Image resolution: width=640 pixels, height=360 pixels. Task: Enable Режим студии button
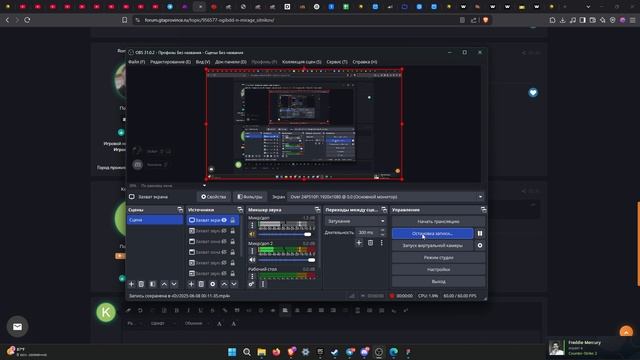438,258
